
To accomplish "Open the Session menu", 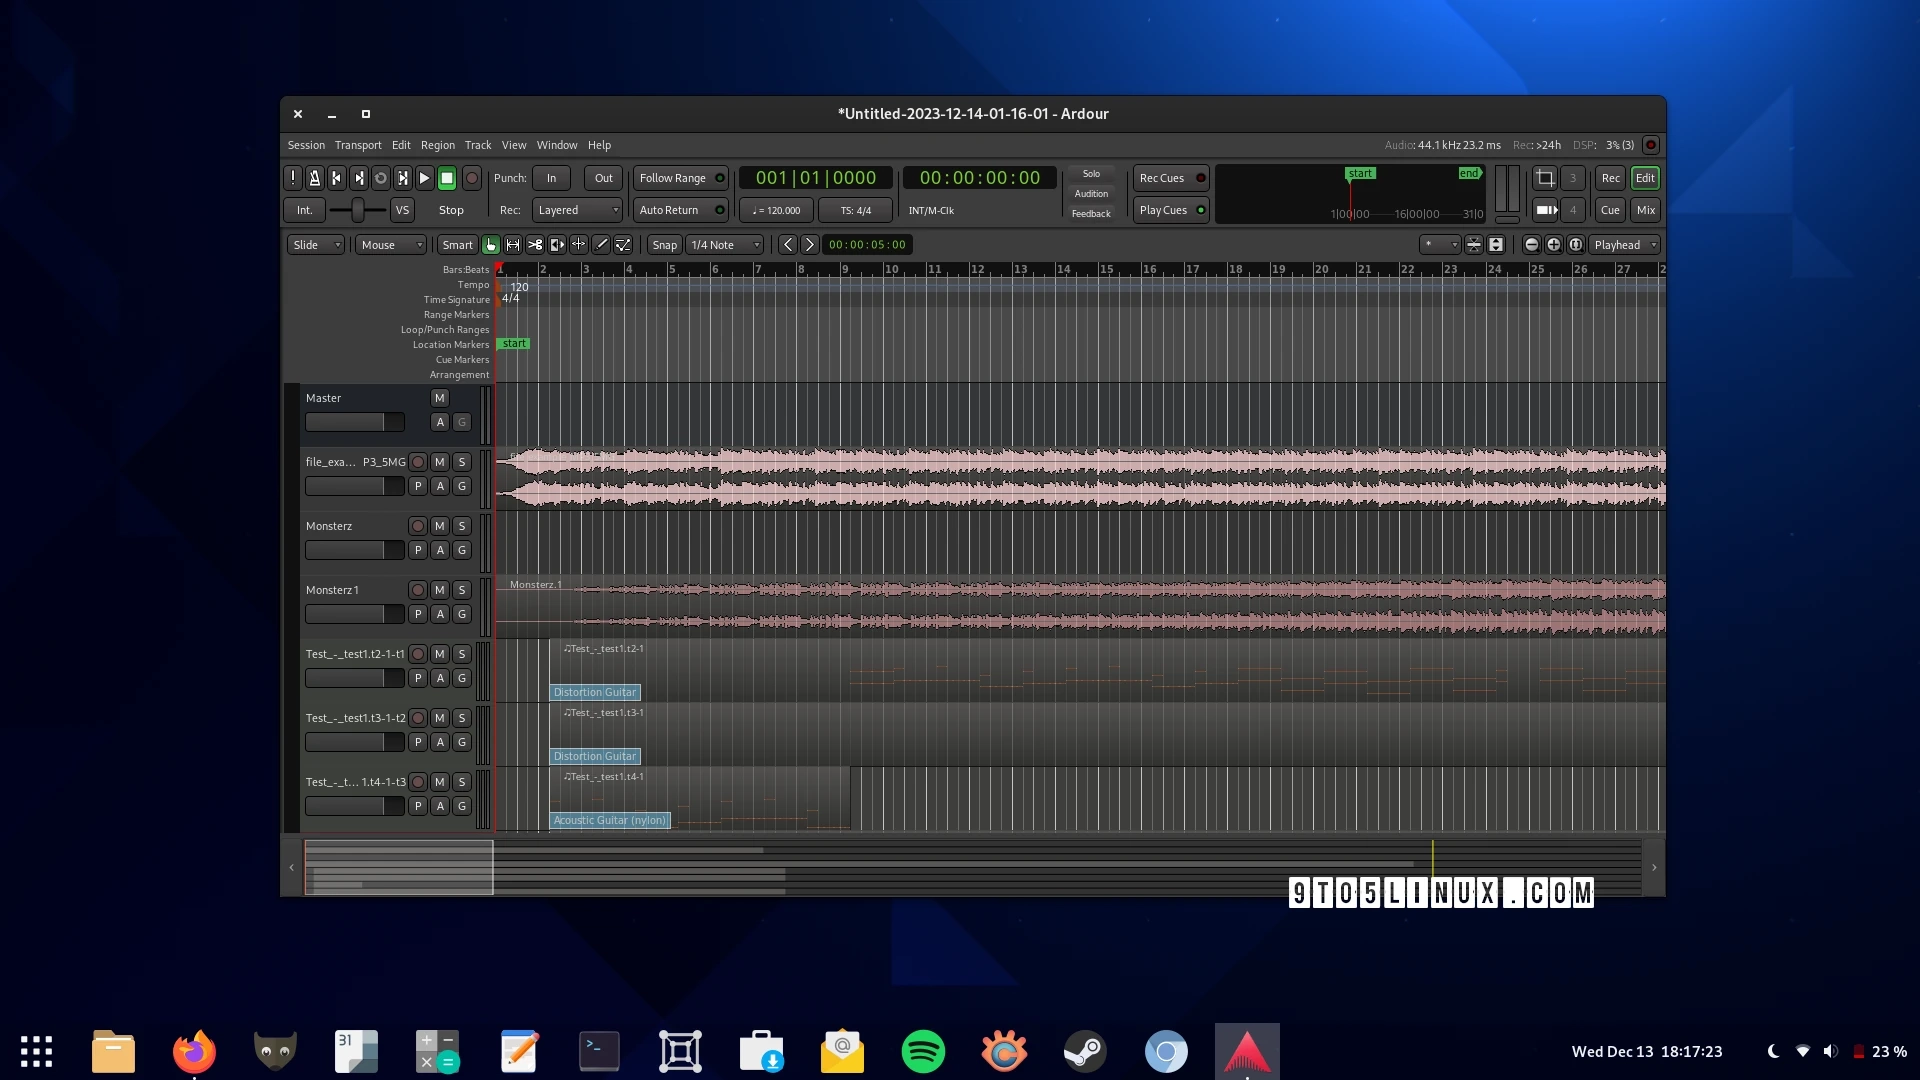I will [x=305, y=144].
